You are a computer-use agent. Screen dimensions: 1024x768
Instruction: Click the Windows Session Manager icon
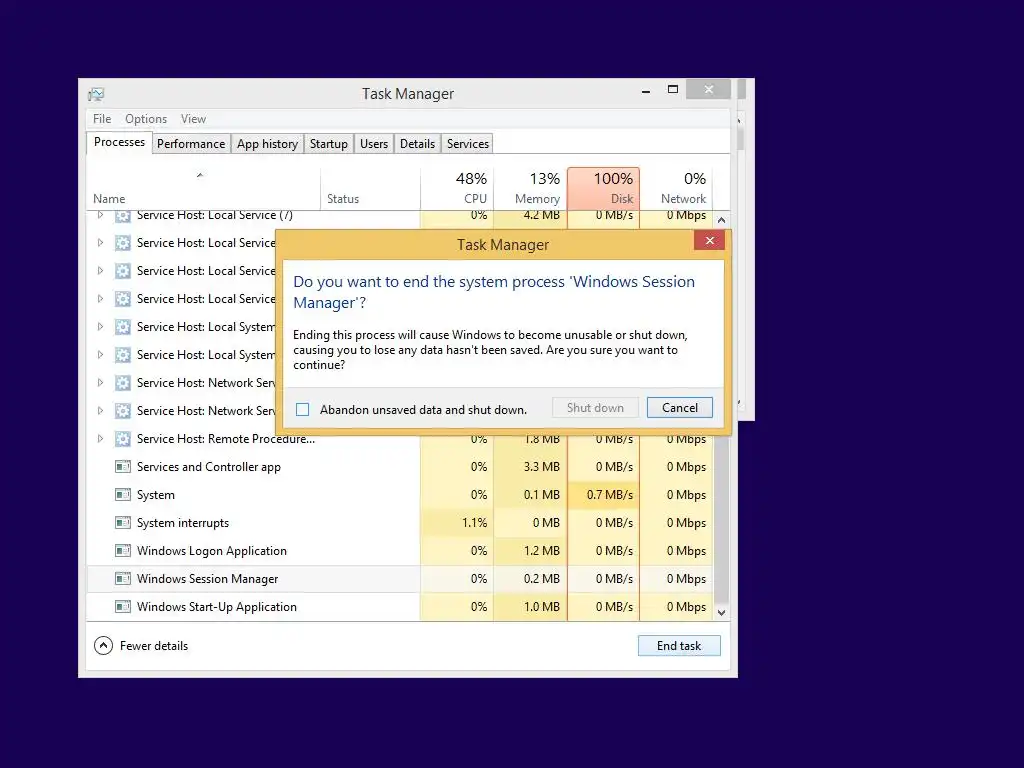123,579
